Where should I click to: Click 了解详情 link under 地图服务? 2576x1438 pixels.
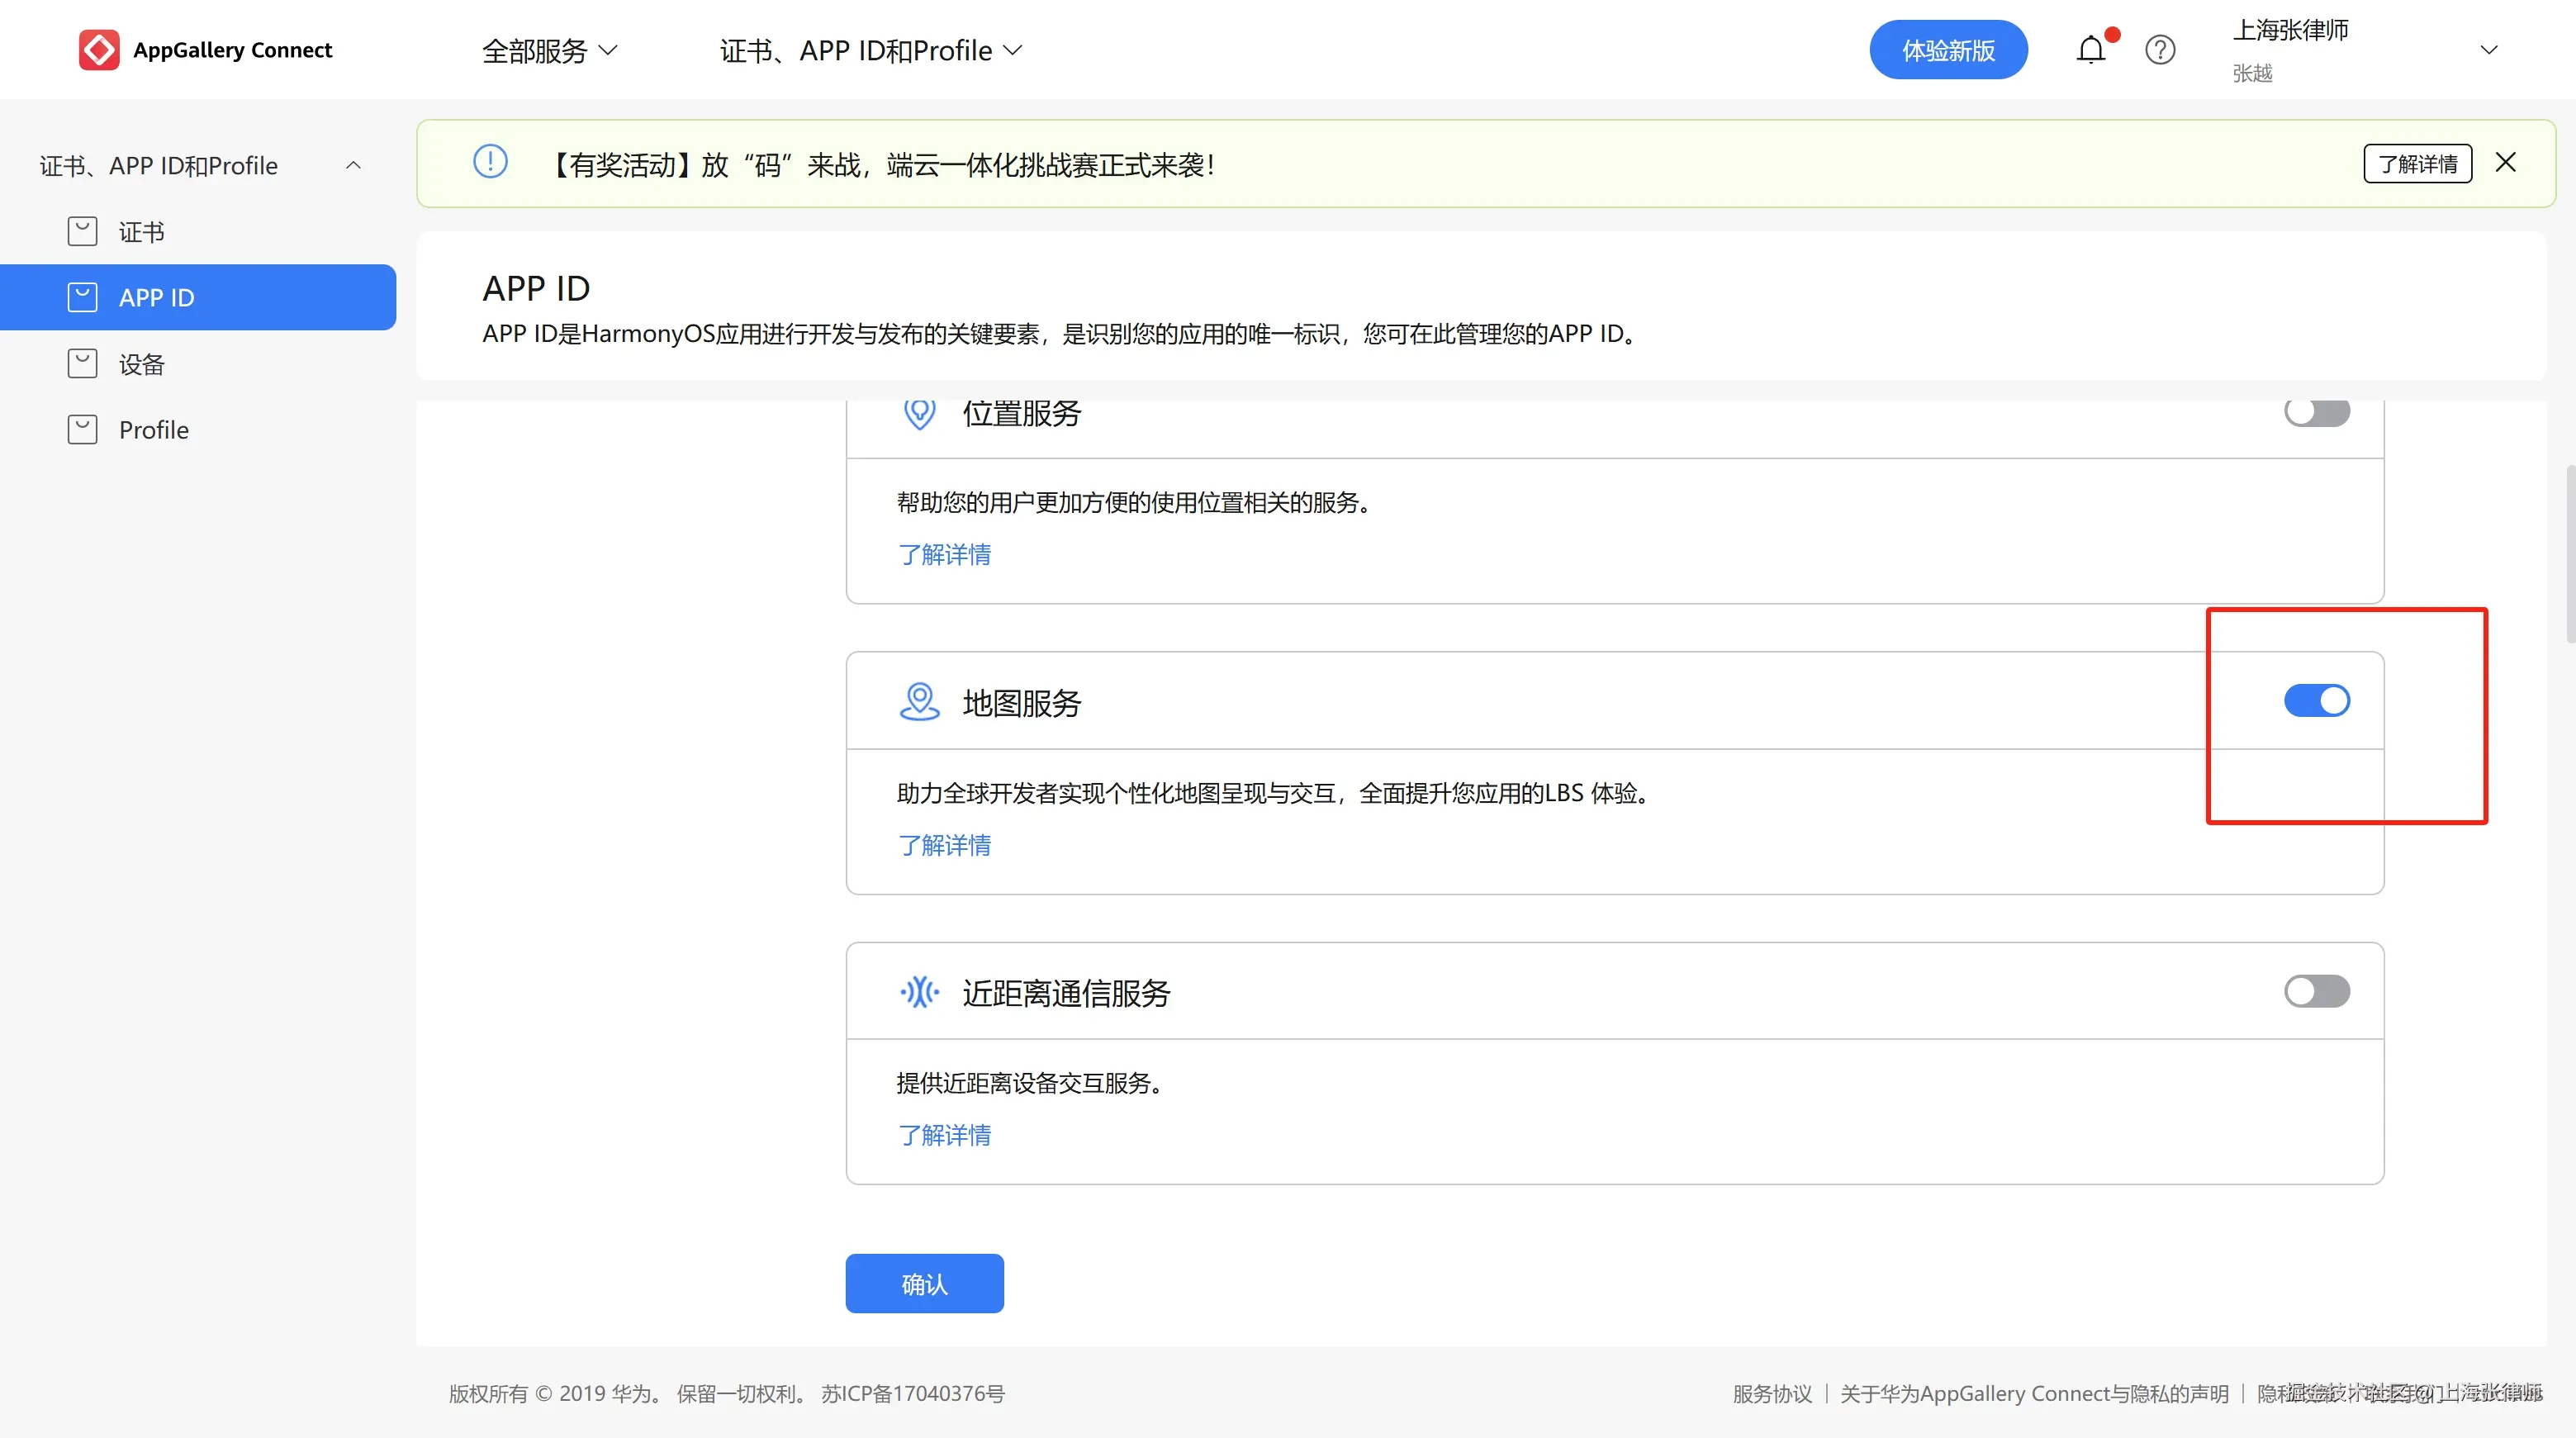tap(944, 845)
